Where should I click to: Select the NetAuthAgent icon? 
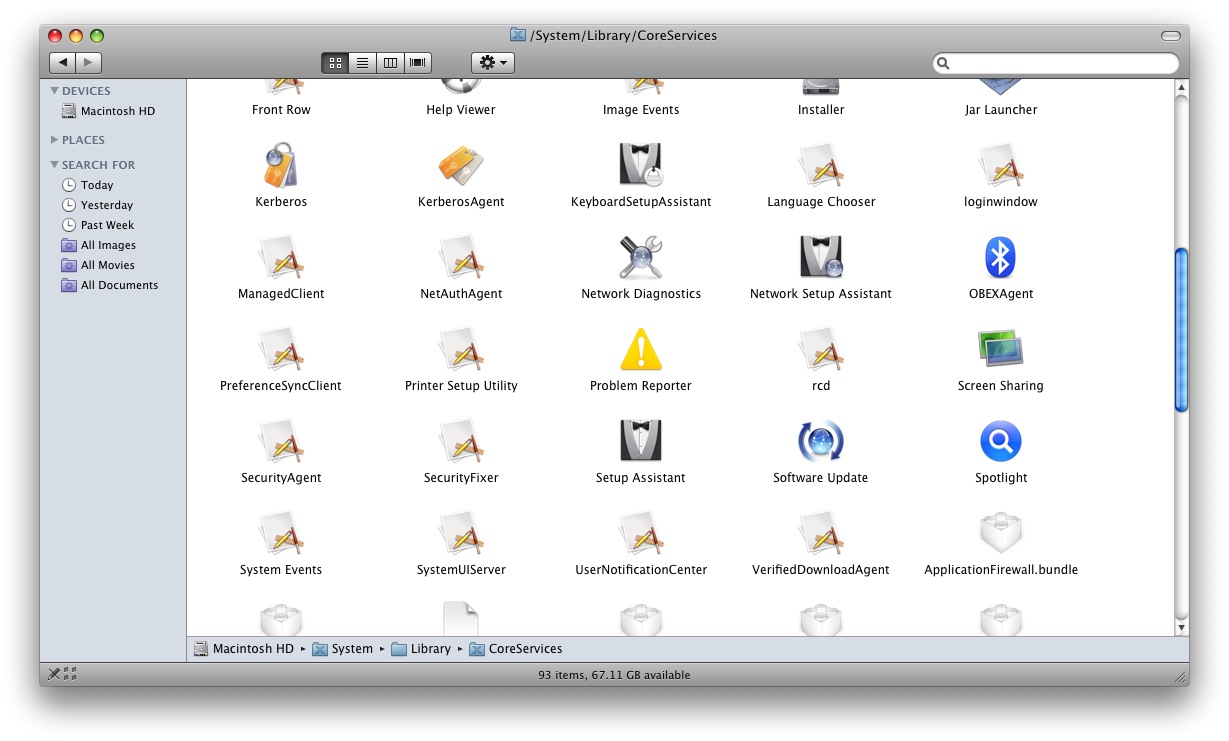[x=461, y=257]
